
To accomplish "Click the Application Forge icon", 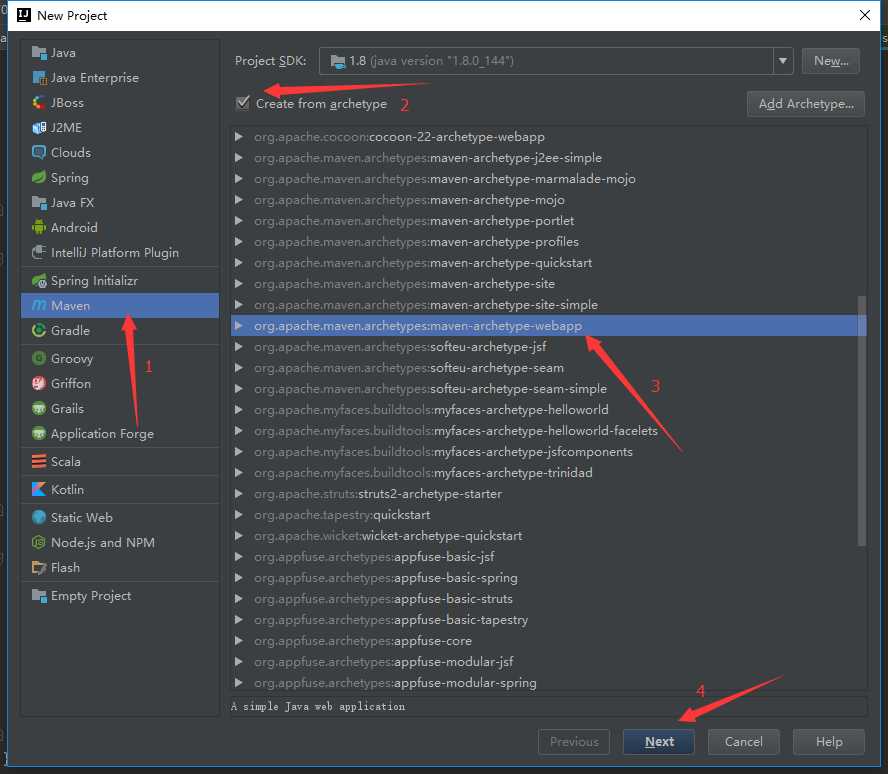I will point(39,433).
